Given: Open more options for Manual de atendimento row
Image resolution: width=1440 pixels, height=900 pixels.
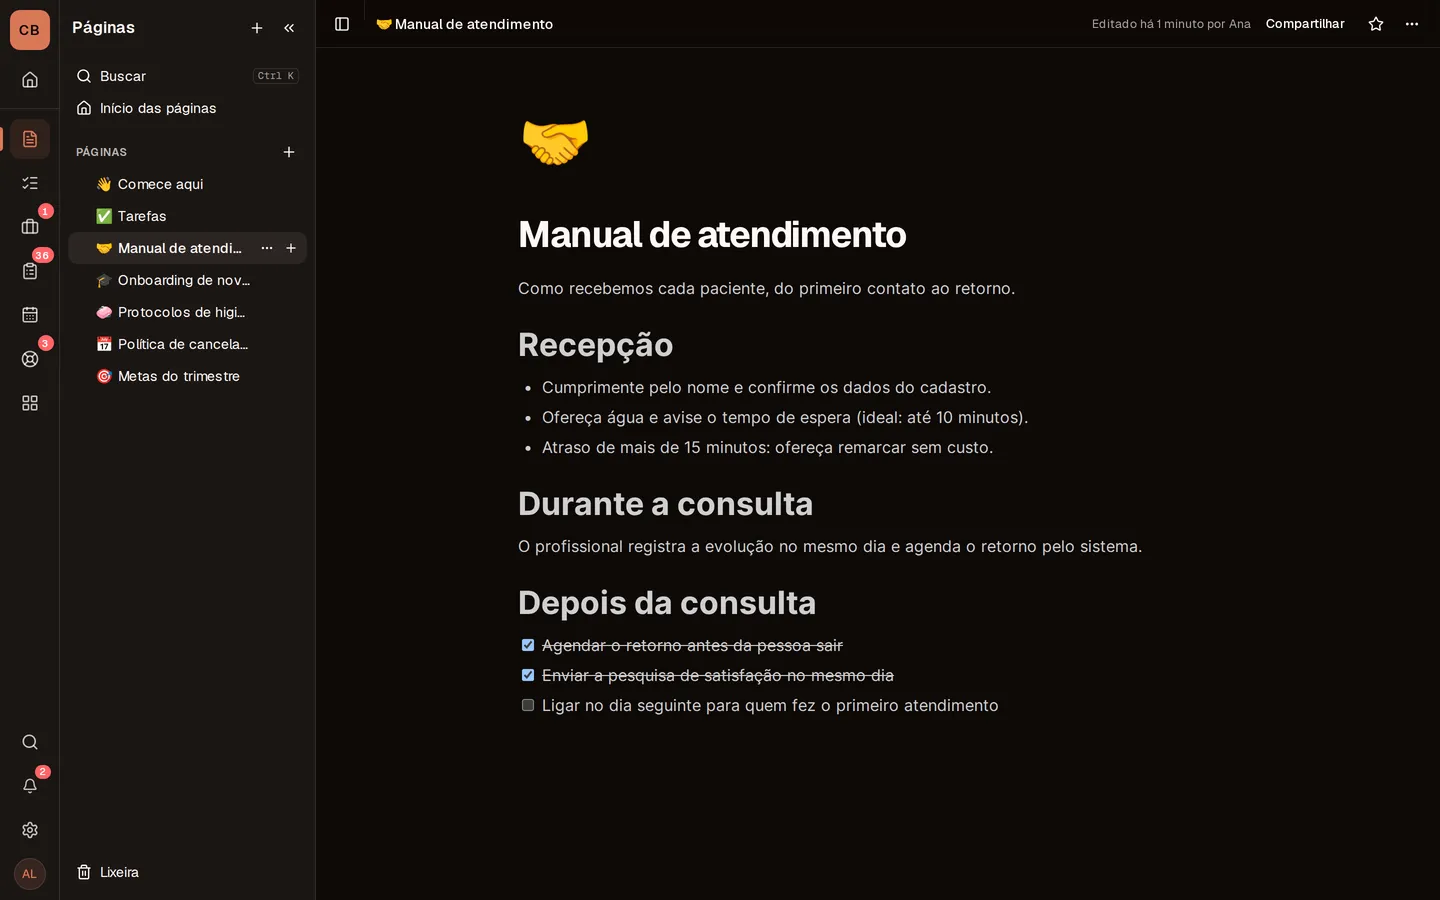Looking at the screenshot, I should click(x=267, y=248).
